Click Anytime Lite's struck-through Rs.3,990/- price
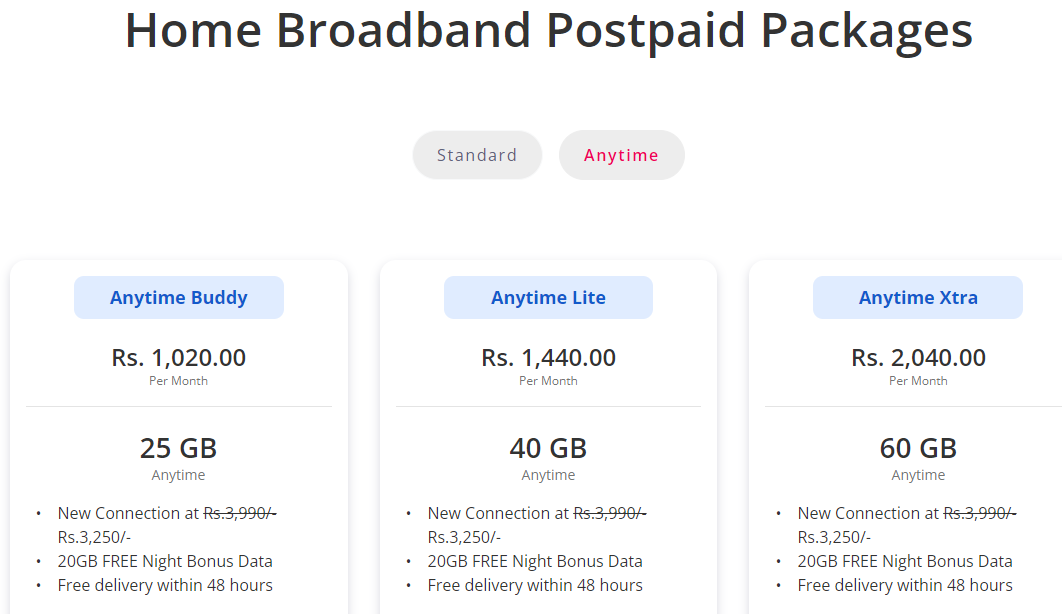The image size is (1062, 614). (610, 513)
